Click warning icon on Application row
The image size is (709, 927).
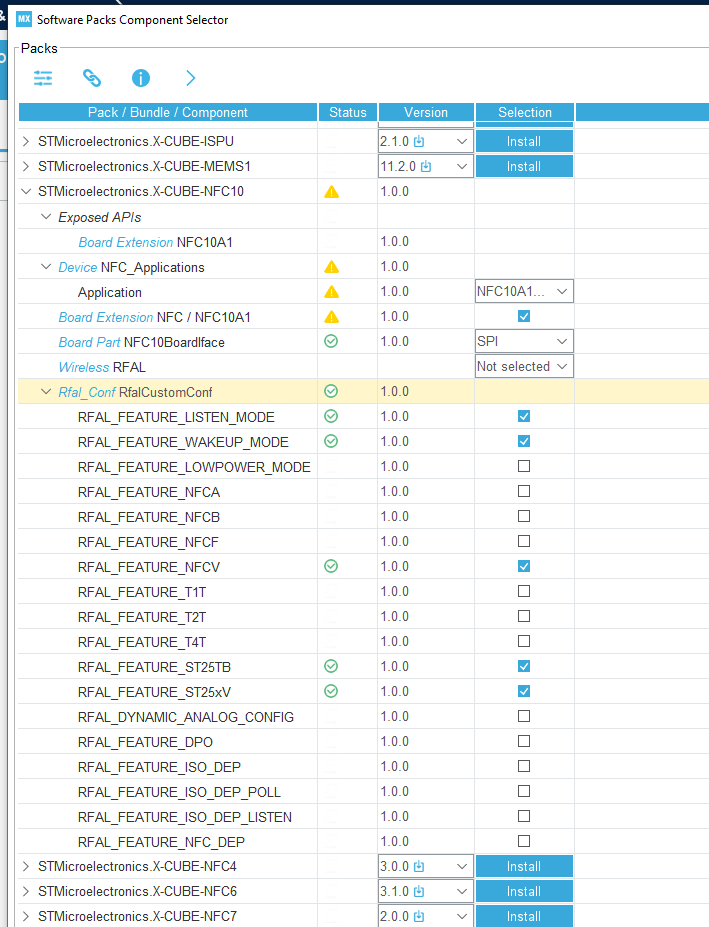332,291
